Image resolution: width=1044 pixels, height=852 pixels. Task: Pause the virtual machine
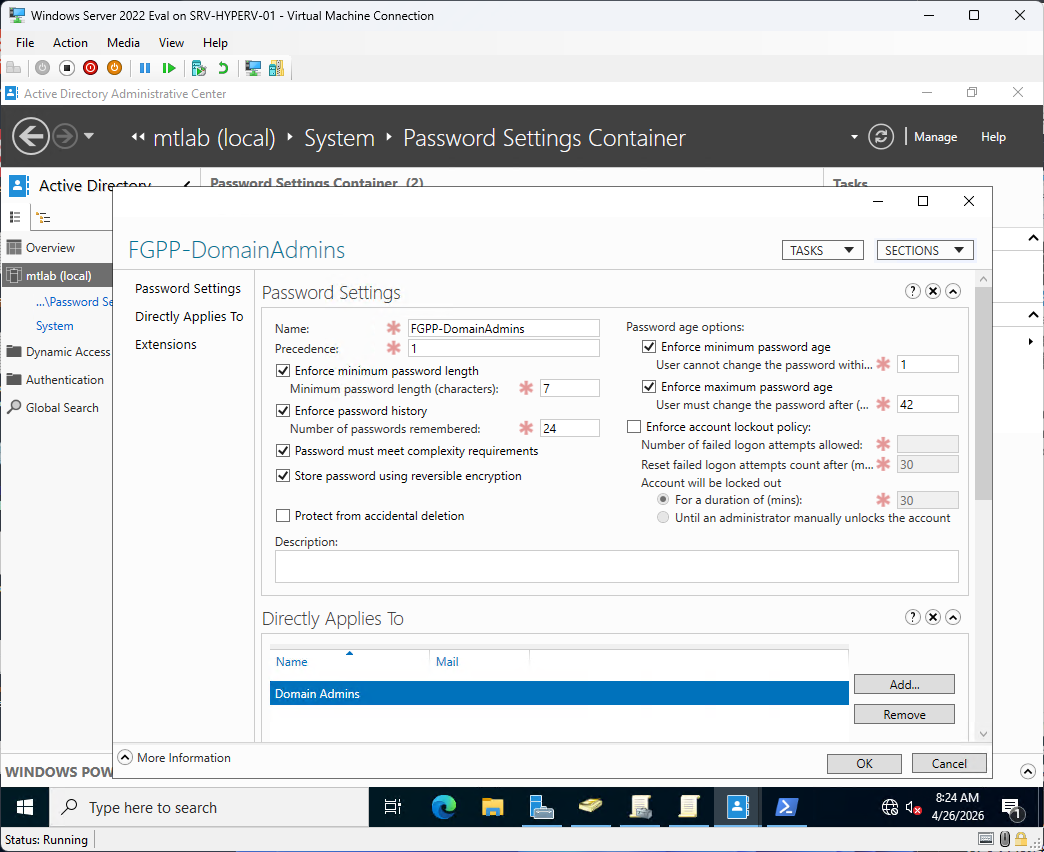click(x=144, y=68)
